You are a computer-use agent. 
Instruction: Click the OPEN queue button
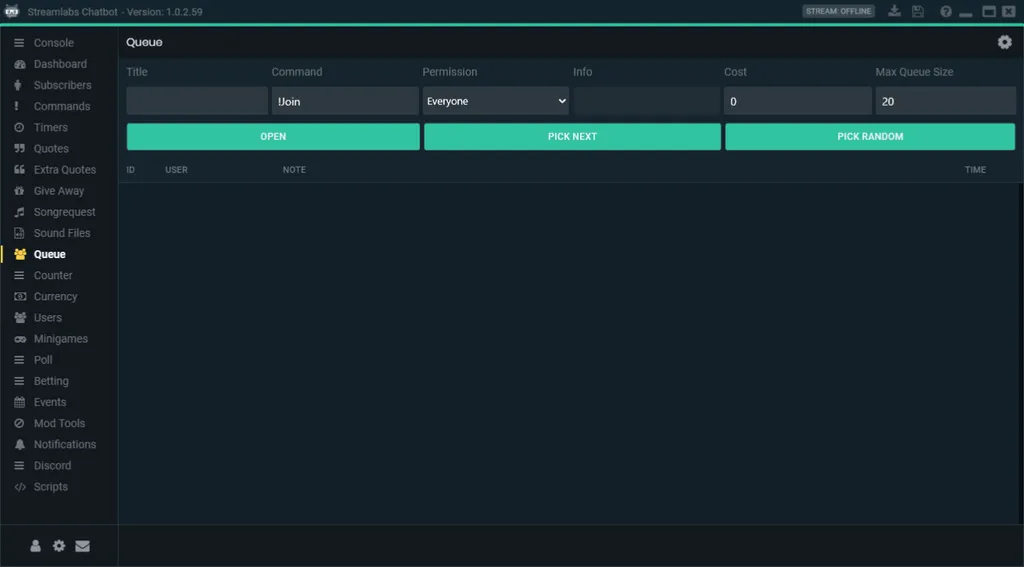pyautogui.click(x=273, y=137)
